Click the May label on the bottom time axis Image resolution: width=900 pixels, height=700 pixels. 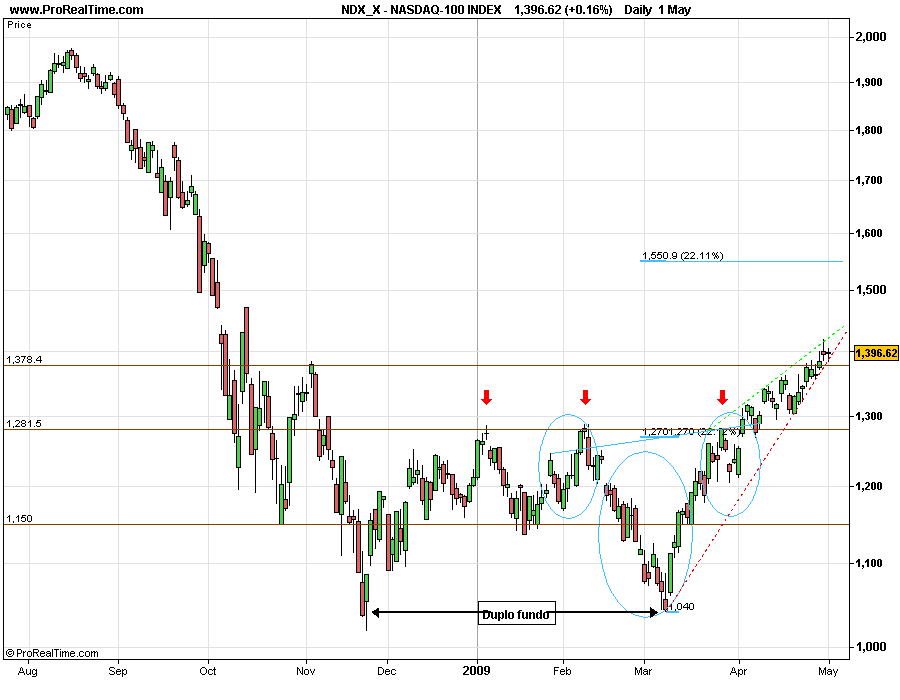click(x=828, y=671)
